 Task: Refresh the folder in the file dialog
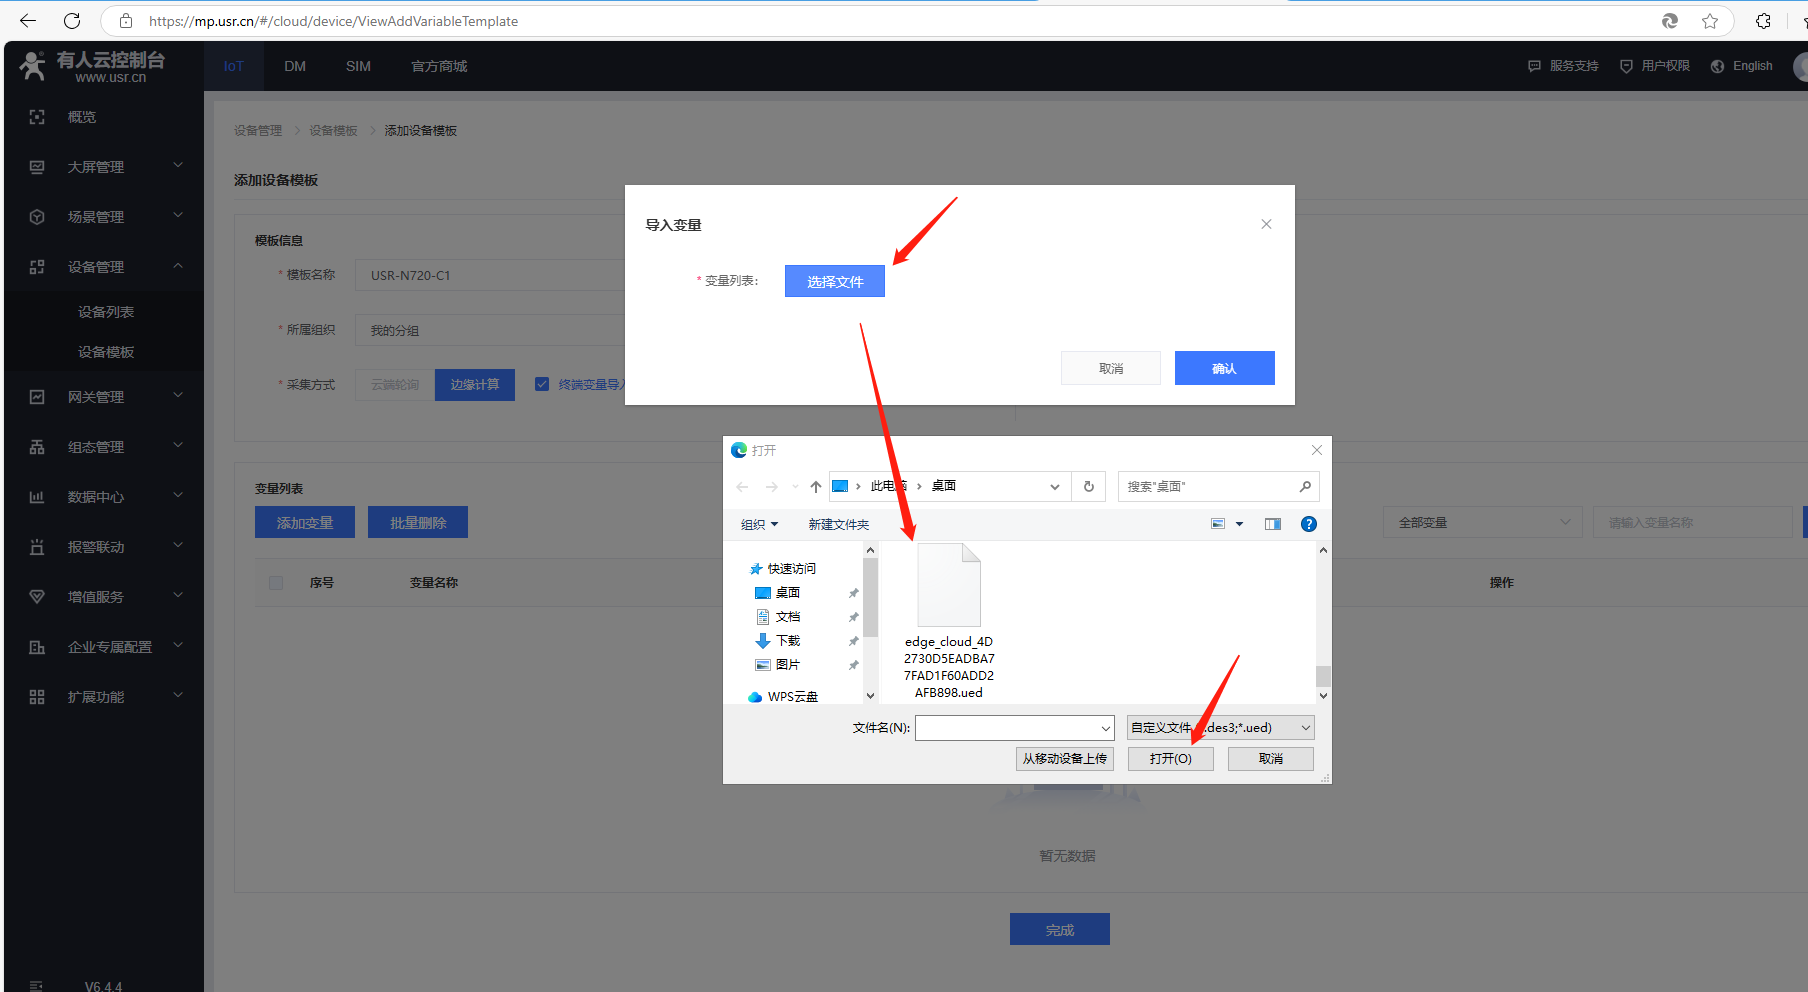[1089, 487]
